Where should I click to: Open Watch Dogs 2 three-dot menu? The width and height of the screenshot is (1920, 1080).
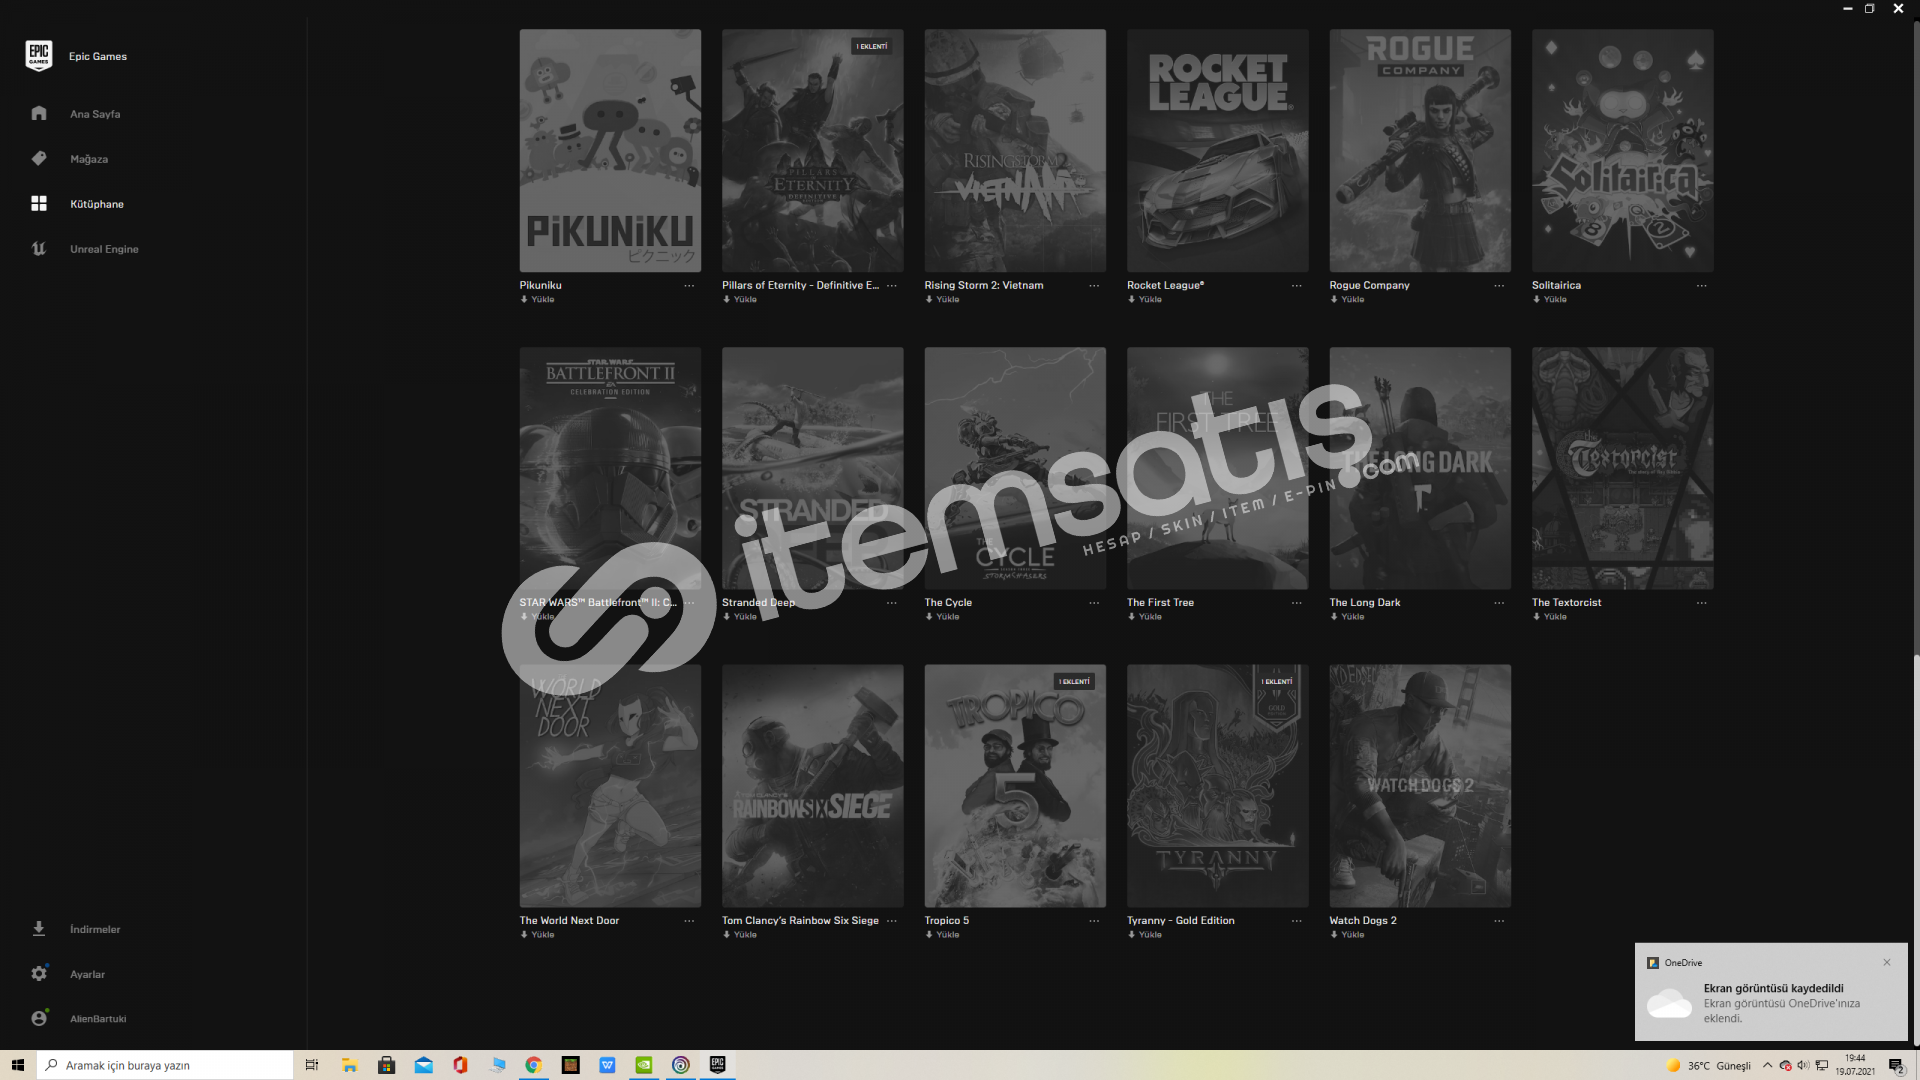pos(1499,921)
